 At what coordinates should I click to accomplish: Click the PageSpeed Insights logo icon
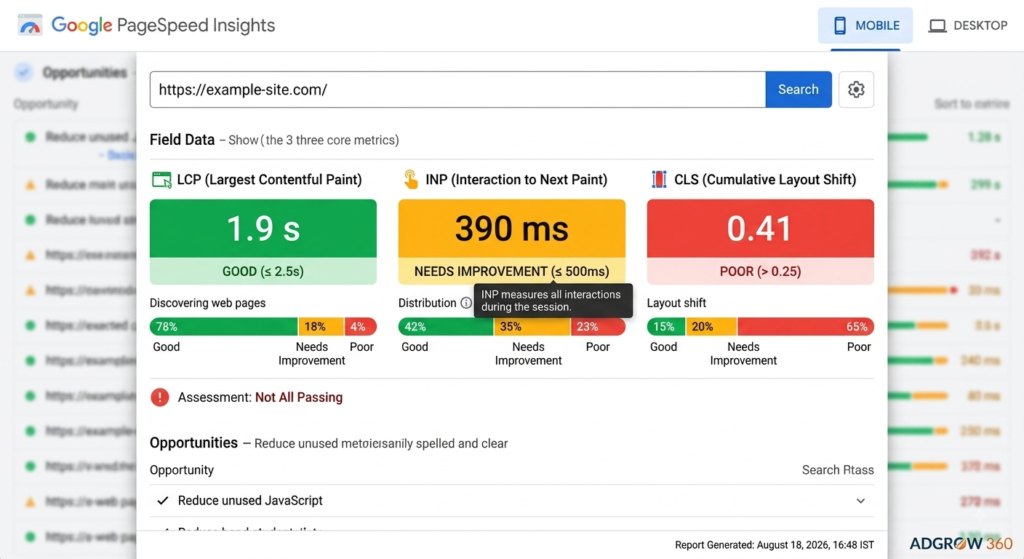[29, 25]
